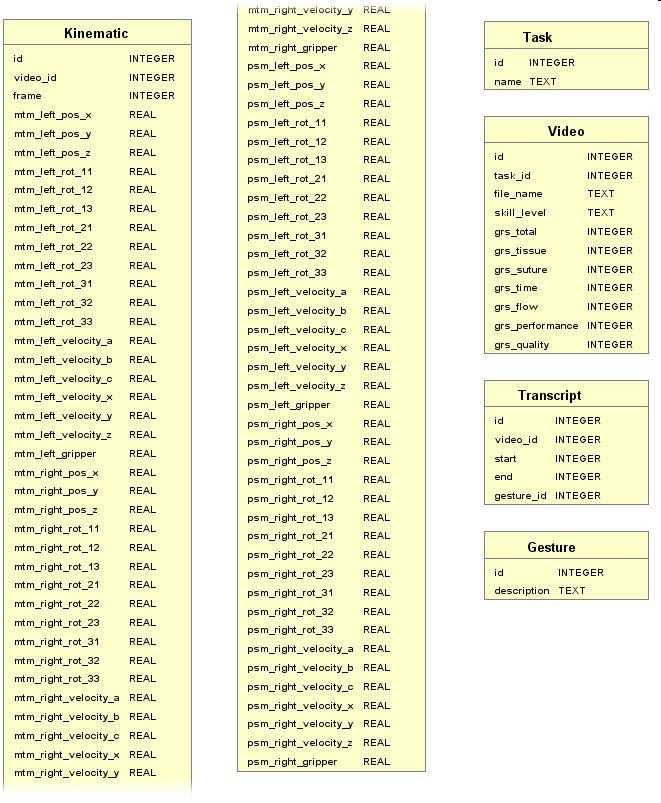
Task: Select the psm_left_pos_y field
Action: (x=331, y=84)
